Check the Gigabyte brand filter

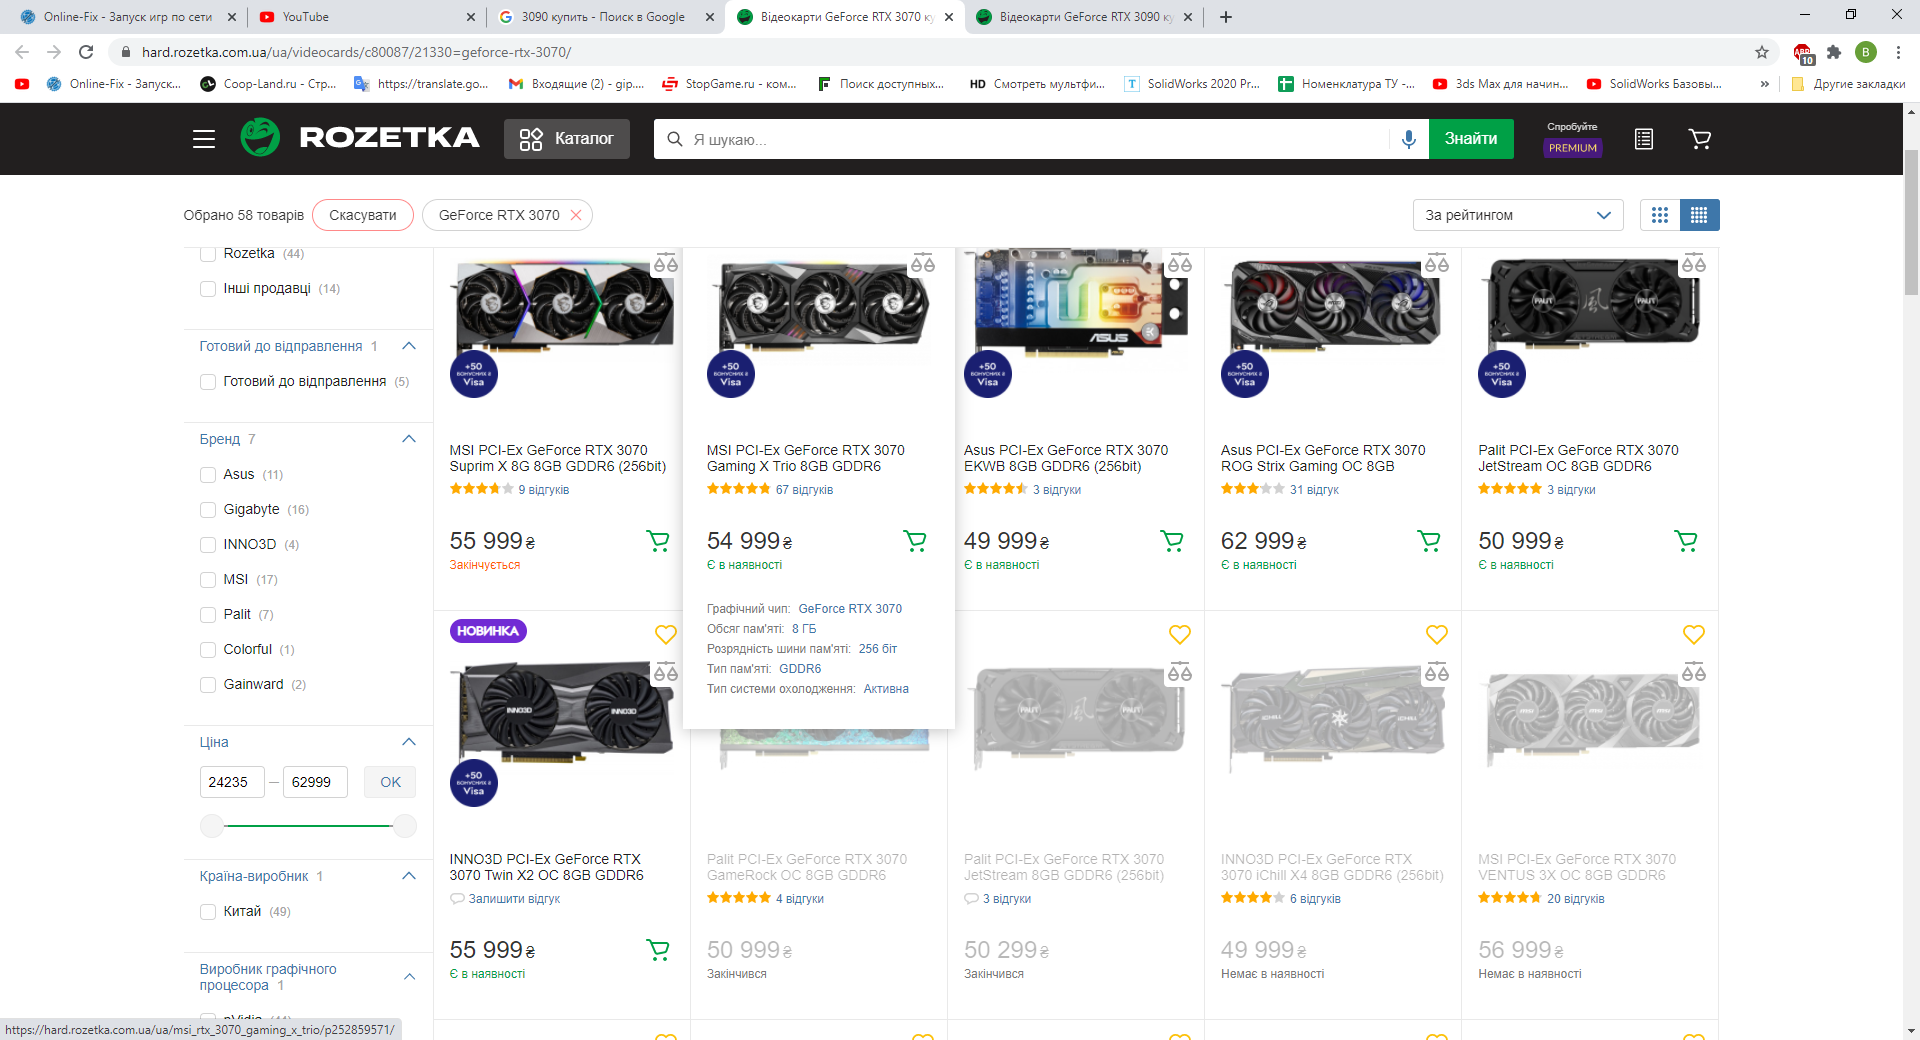click(x=208, y=510)
